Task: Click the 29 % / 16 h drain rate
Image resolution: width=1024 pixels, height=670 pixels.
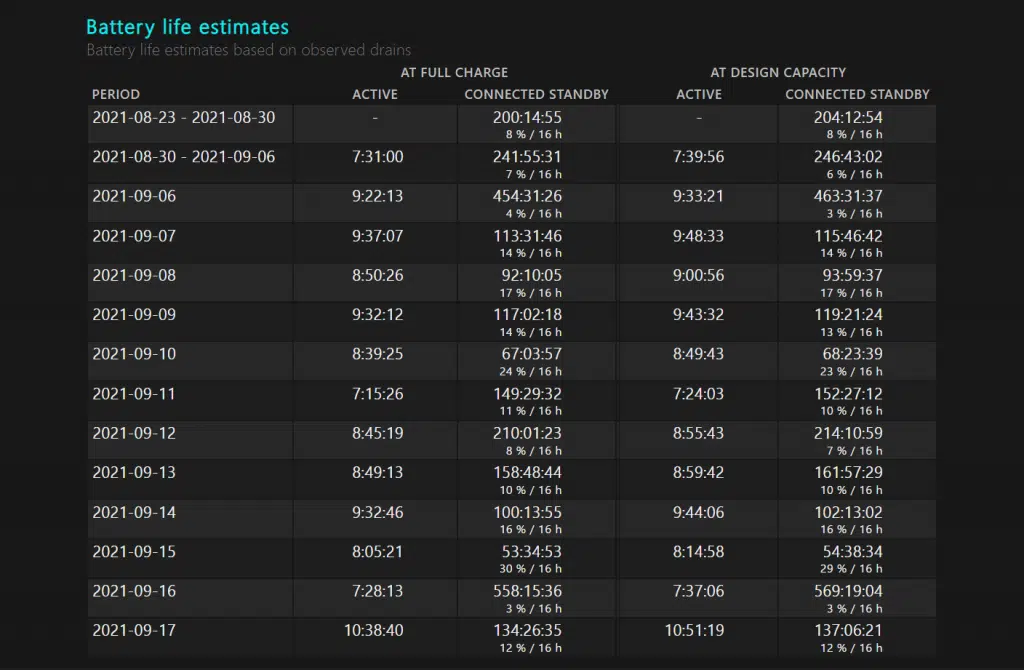Action: (851, 569)
